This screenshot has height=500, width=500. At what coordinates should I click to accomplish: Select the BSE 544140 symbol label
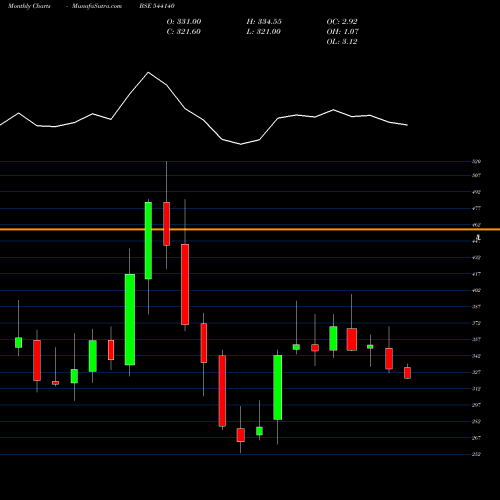(x=157, y=6)
